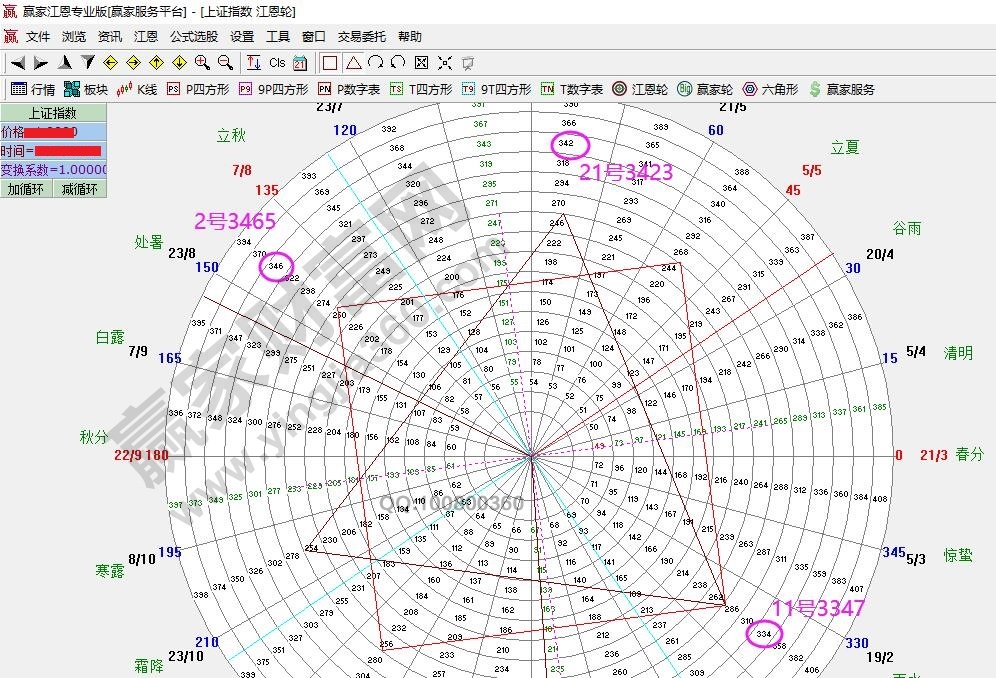Open the 行情 quotes view
The image size is (996, 678).
tap(33, 89)
